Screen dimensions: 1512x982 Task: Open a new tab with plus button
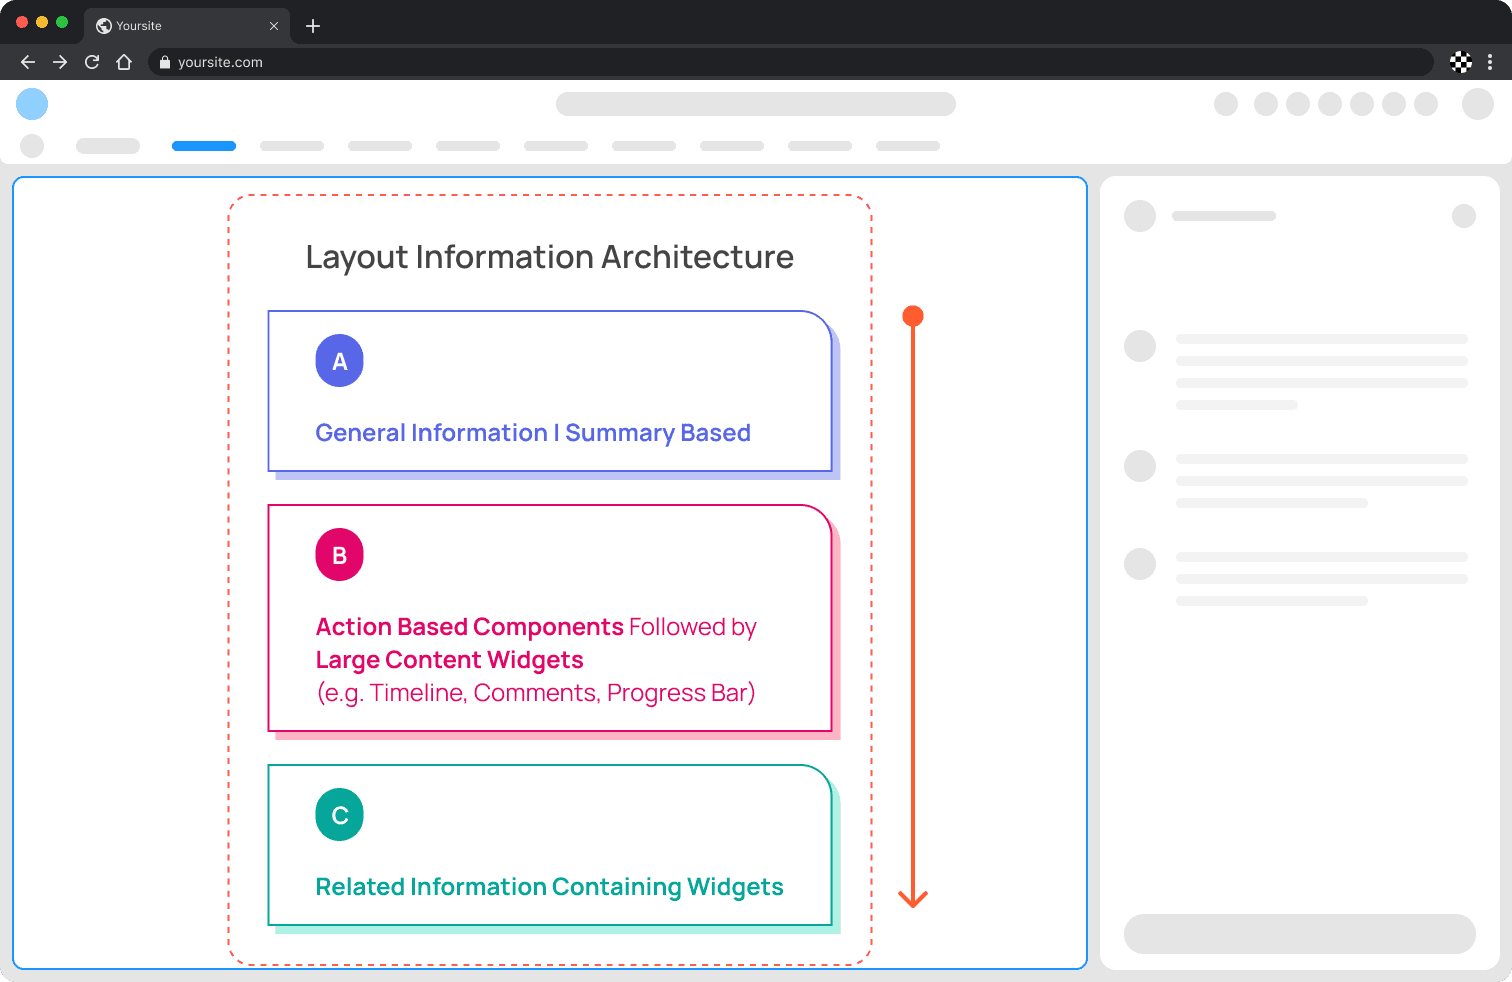[x=313, y=26]
